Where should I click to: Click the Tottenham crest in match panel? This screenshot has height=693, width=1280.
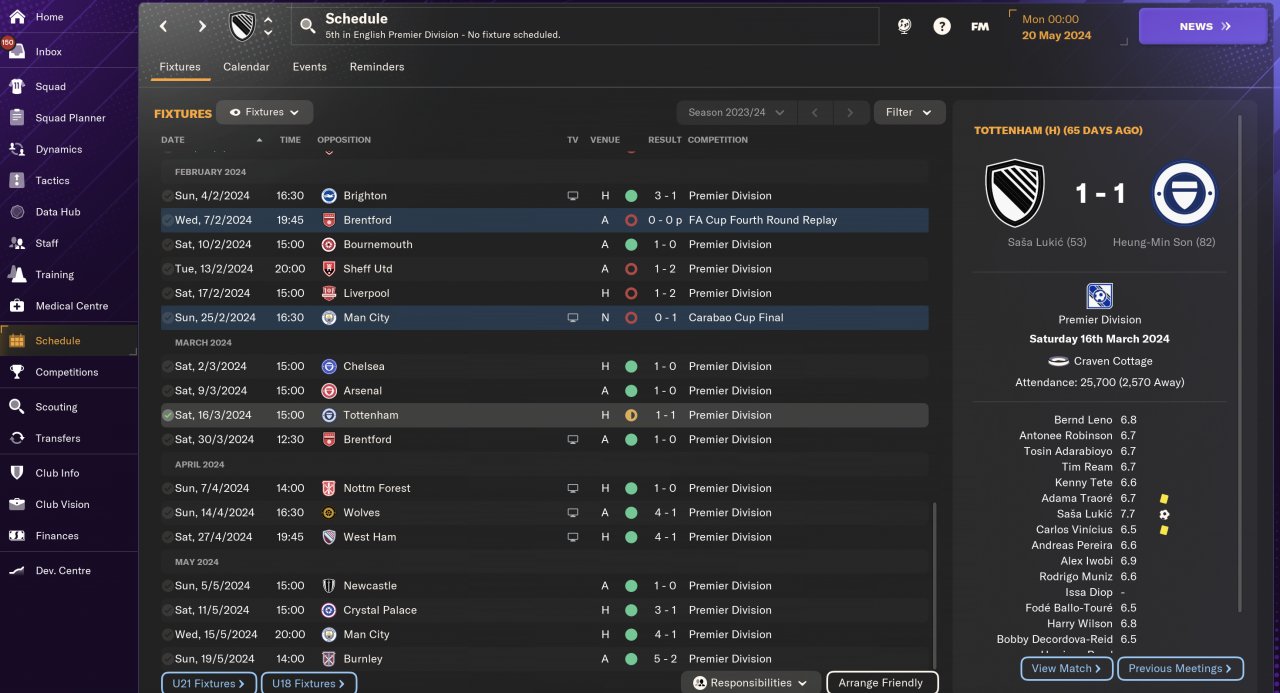click(x=1184, y=194)
